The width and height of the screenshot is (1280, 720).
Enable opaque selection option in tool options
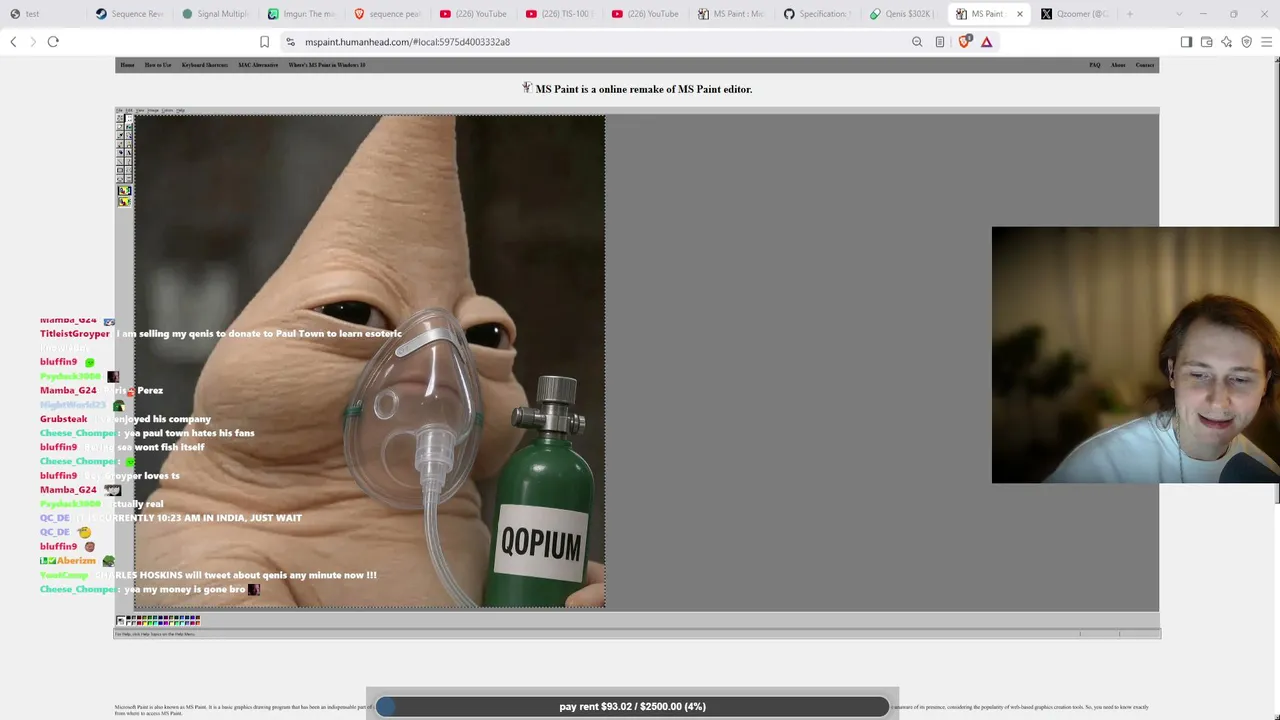(125, 190)
